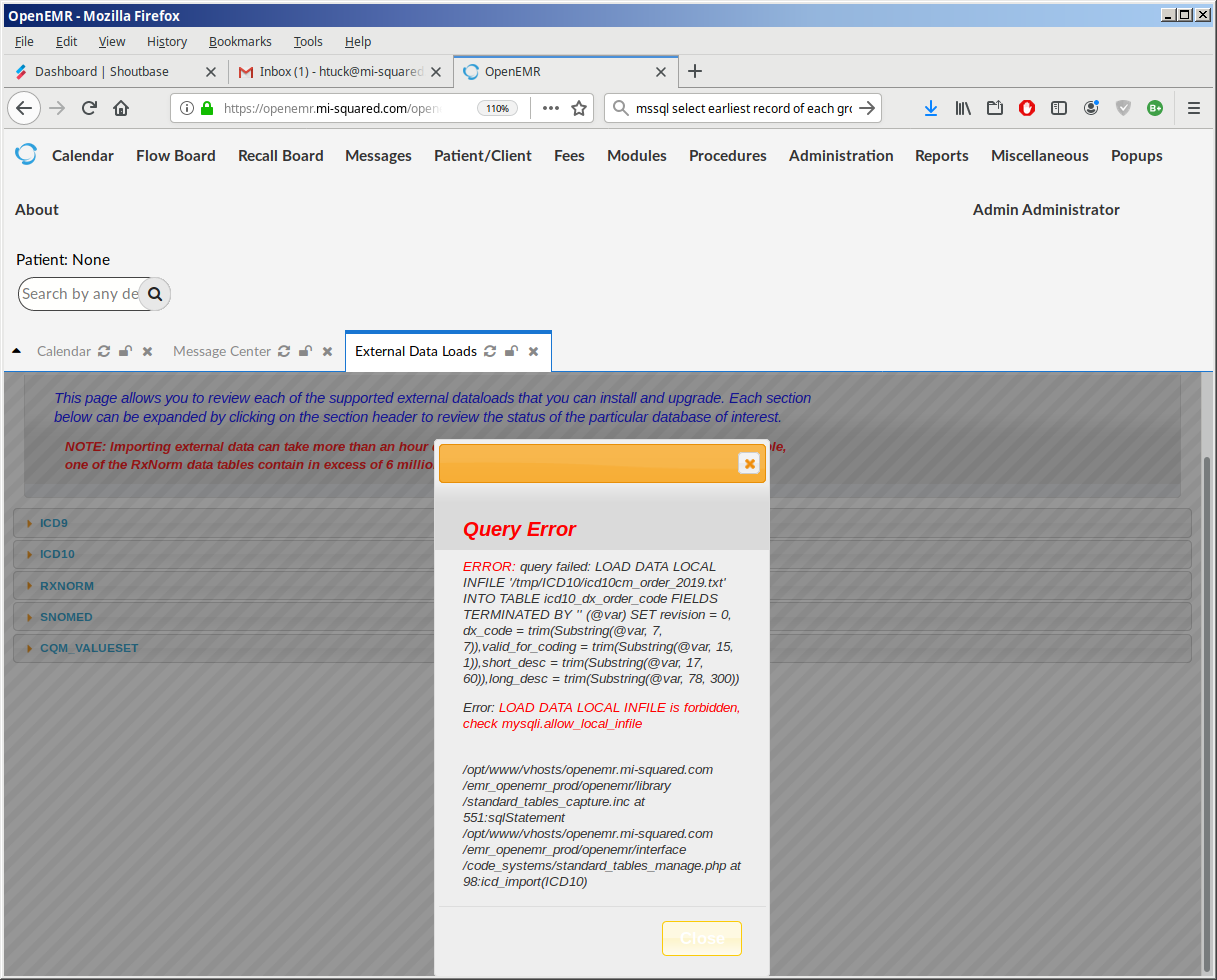The width and height of the screenshot is (1217, 980).
Task: Click the search magnifier icon for patients
Action: click(155, 294)
